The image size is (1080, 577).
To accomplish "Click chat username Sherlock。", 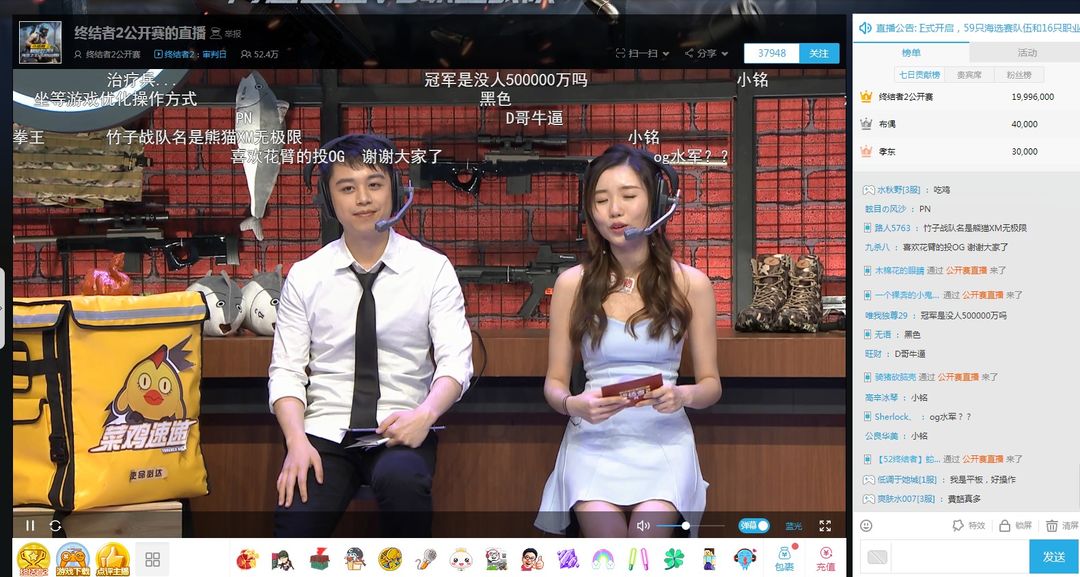I will (x=893, y=417).
